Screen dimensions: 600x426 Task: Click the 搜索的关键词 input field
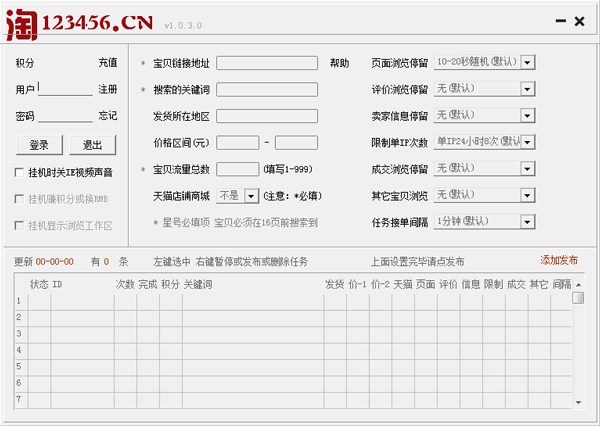pos(267,90)
